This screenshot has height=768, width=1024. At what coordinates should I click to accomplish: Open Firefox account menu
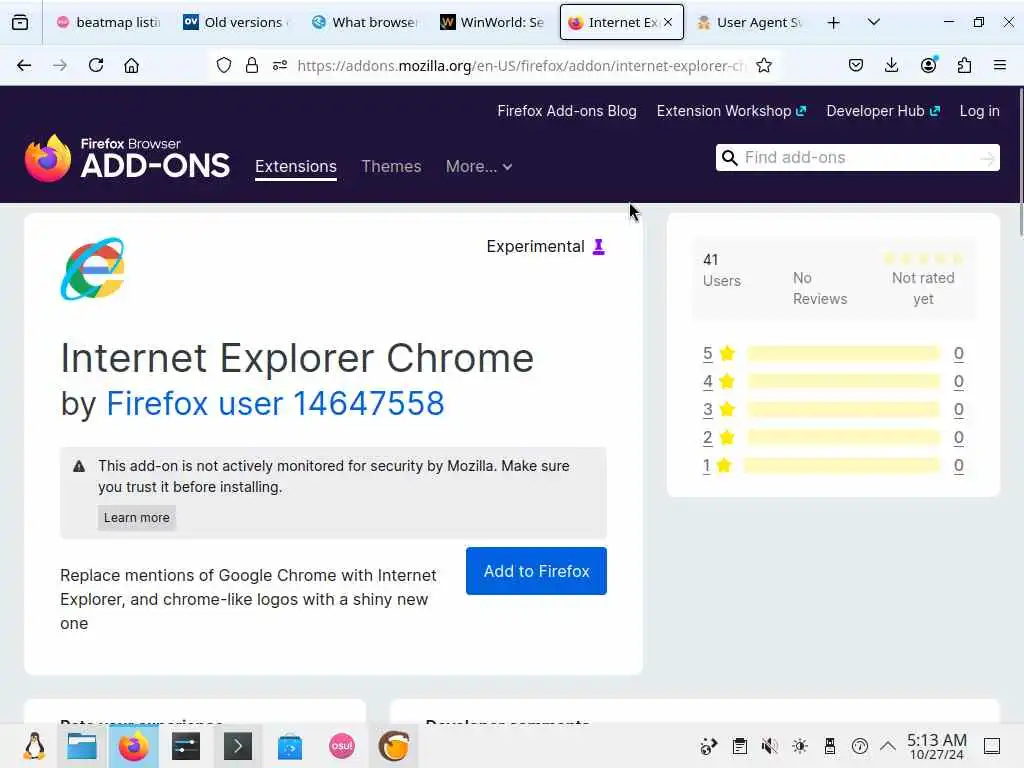(x=928, y=65)
